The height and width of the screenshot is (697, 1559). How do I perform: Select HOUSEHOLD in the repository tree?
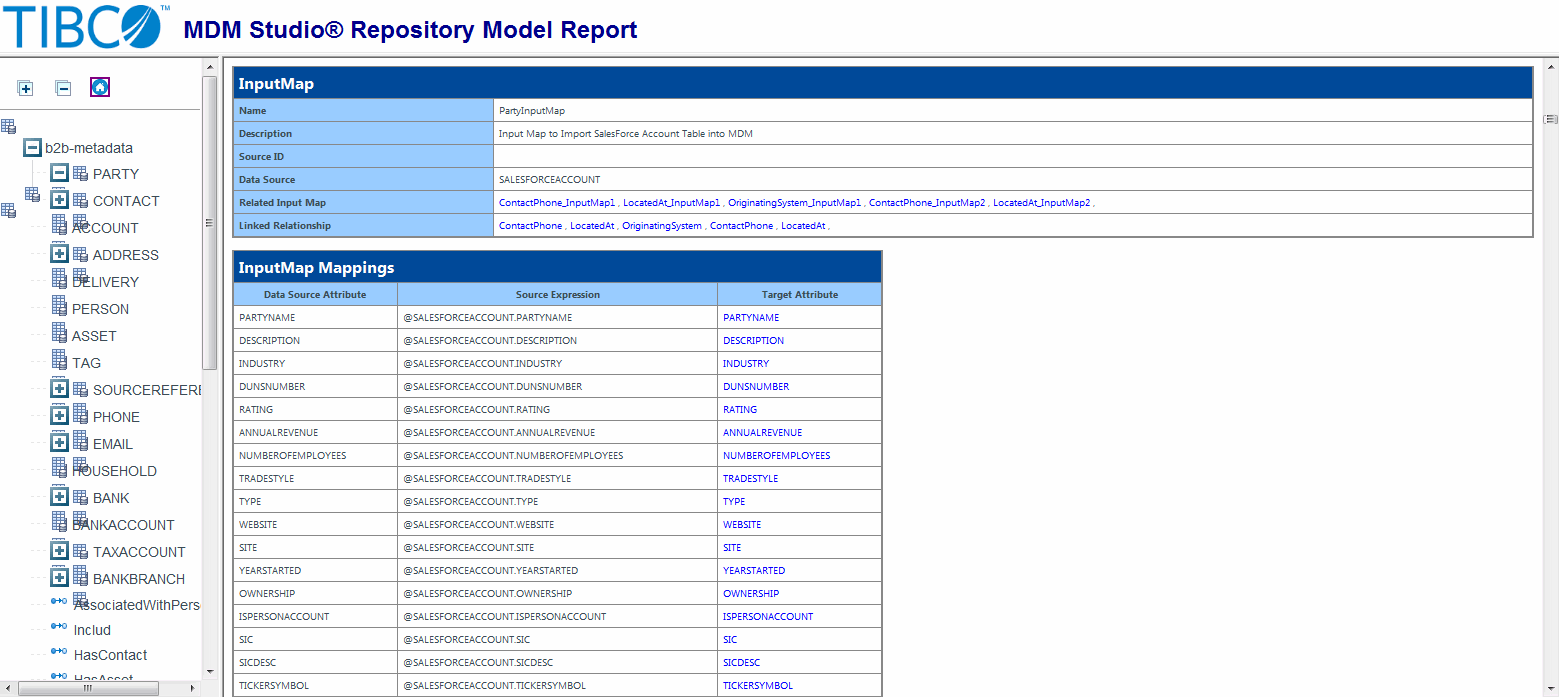[114, 471]
